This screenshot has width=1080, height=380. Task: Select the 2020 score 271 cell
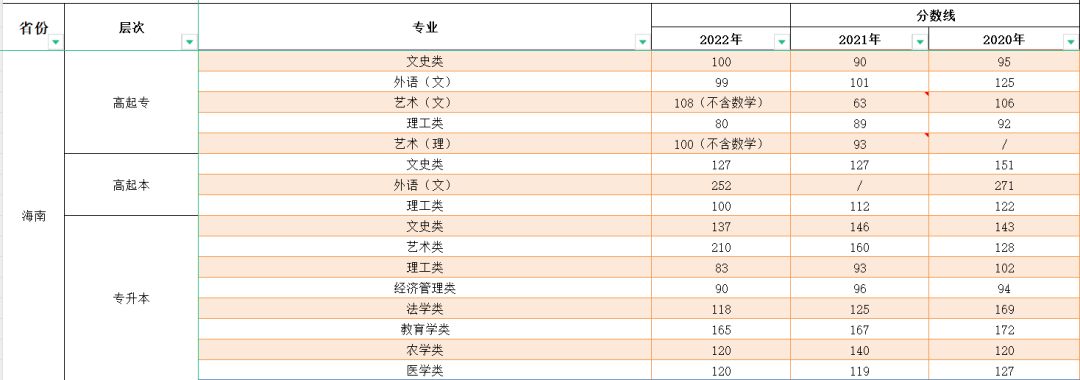click(x=1004, y=185)
